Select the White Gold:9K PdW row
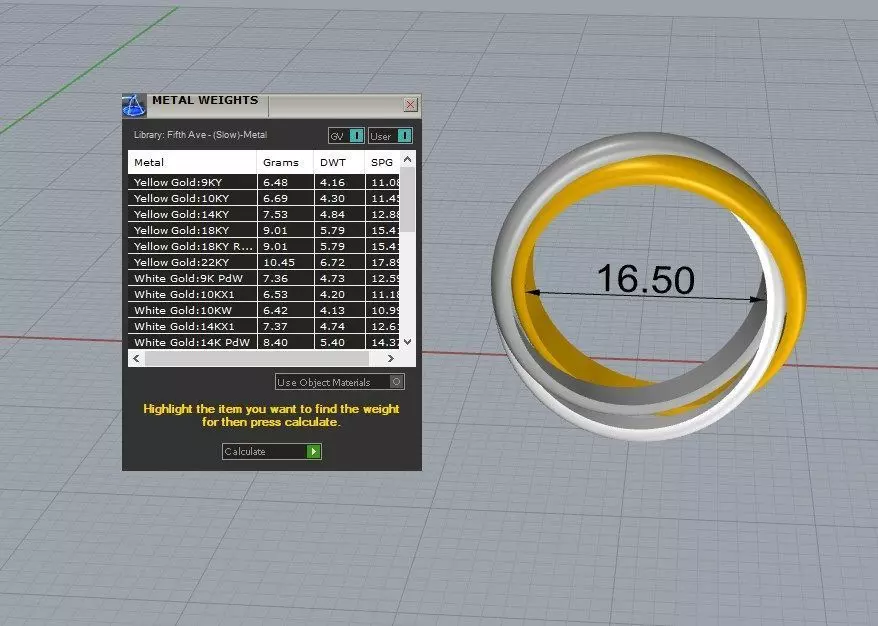878x626 pixels. [264, 278]
